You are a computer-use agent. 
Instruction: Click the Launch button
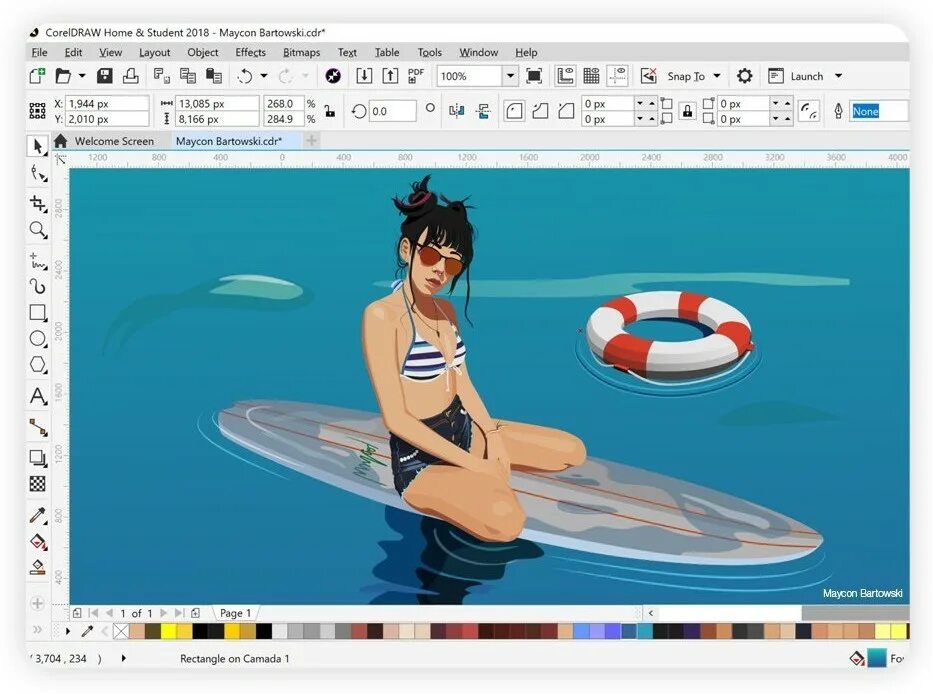[x=796, y=76]
